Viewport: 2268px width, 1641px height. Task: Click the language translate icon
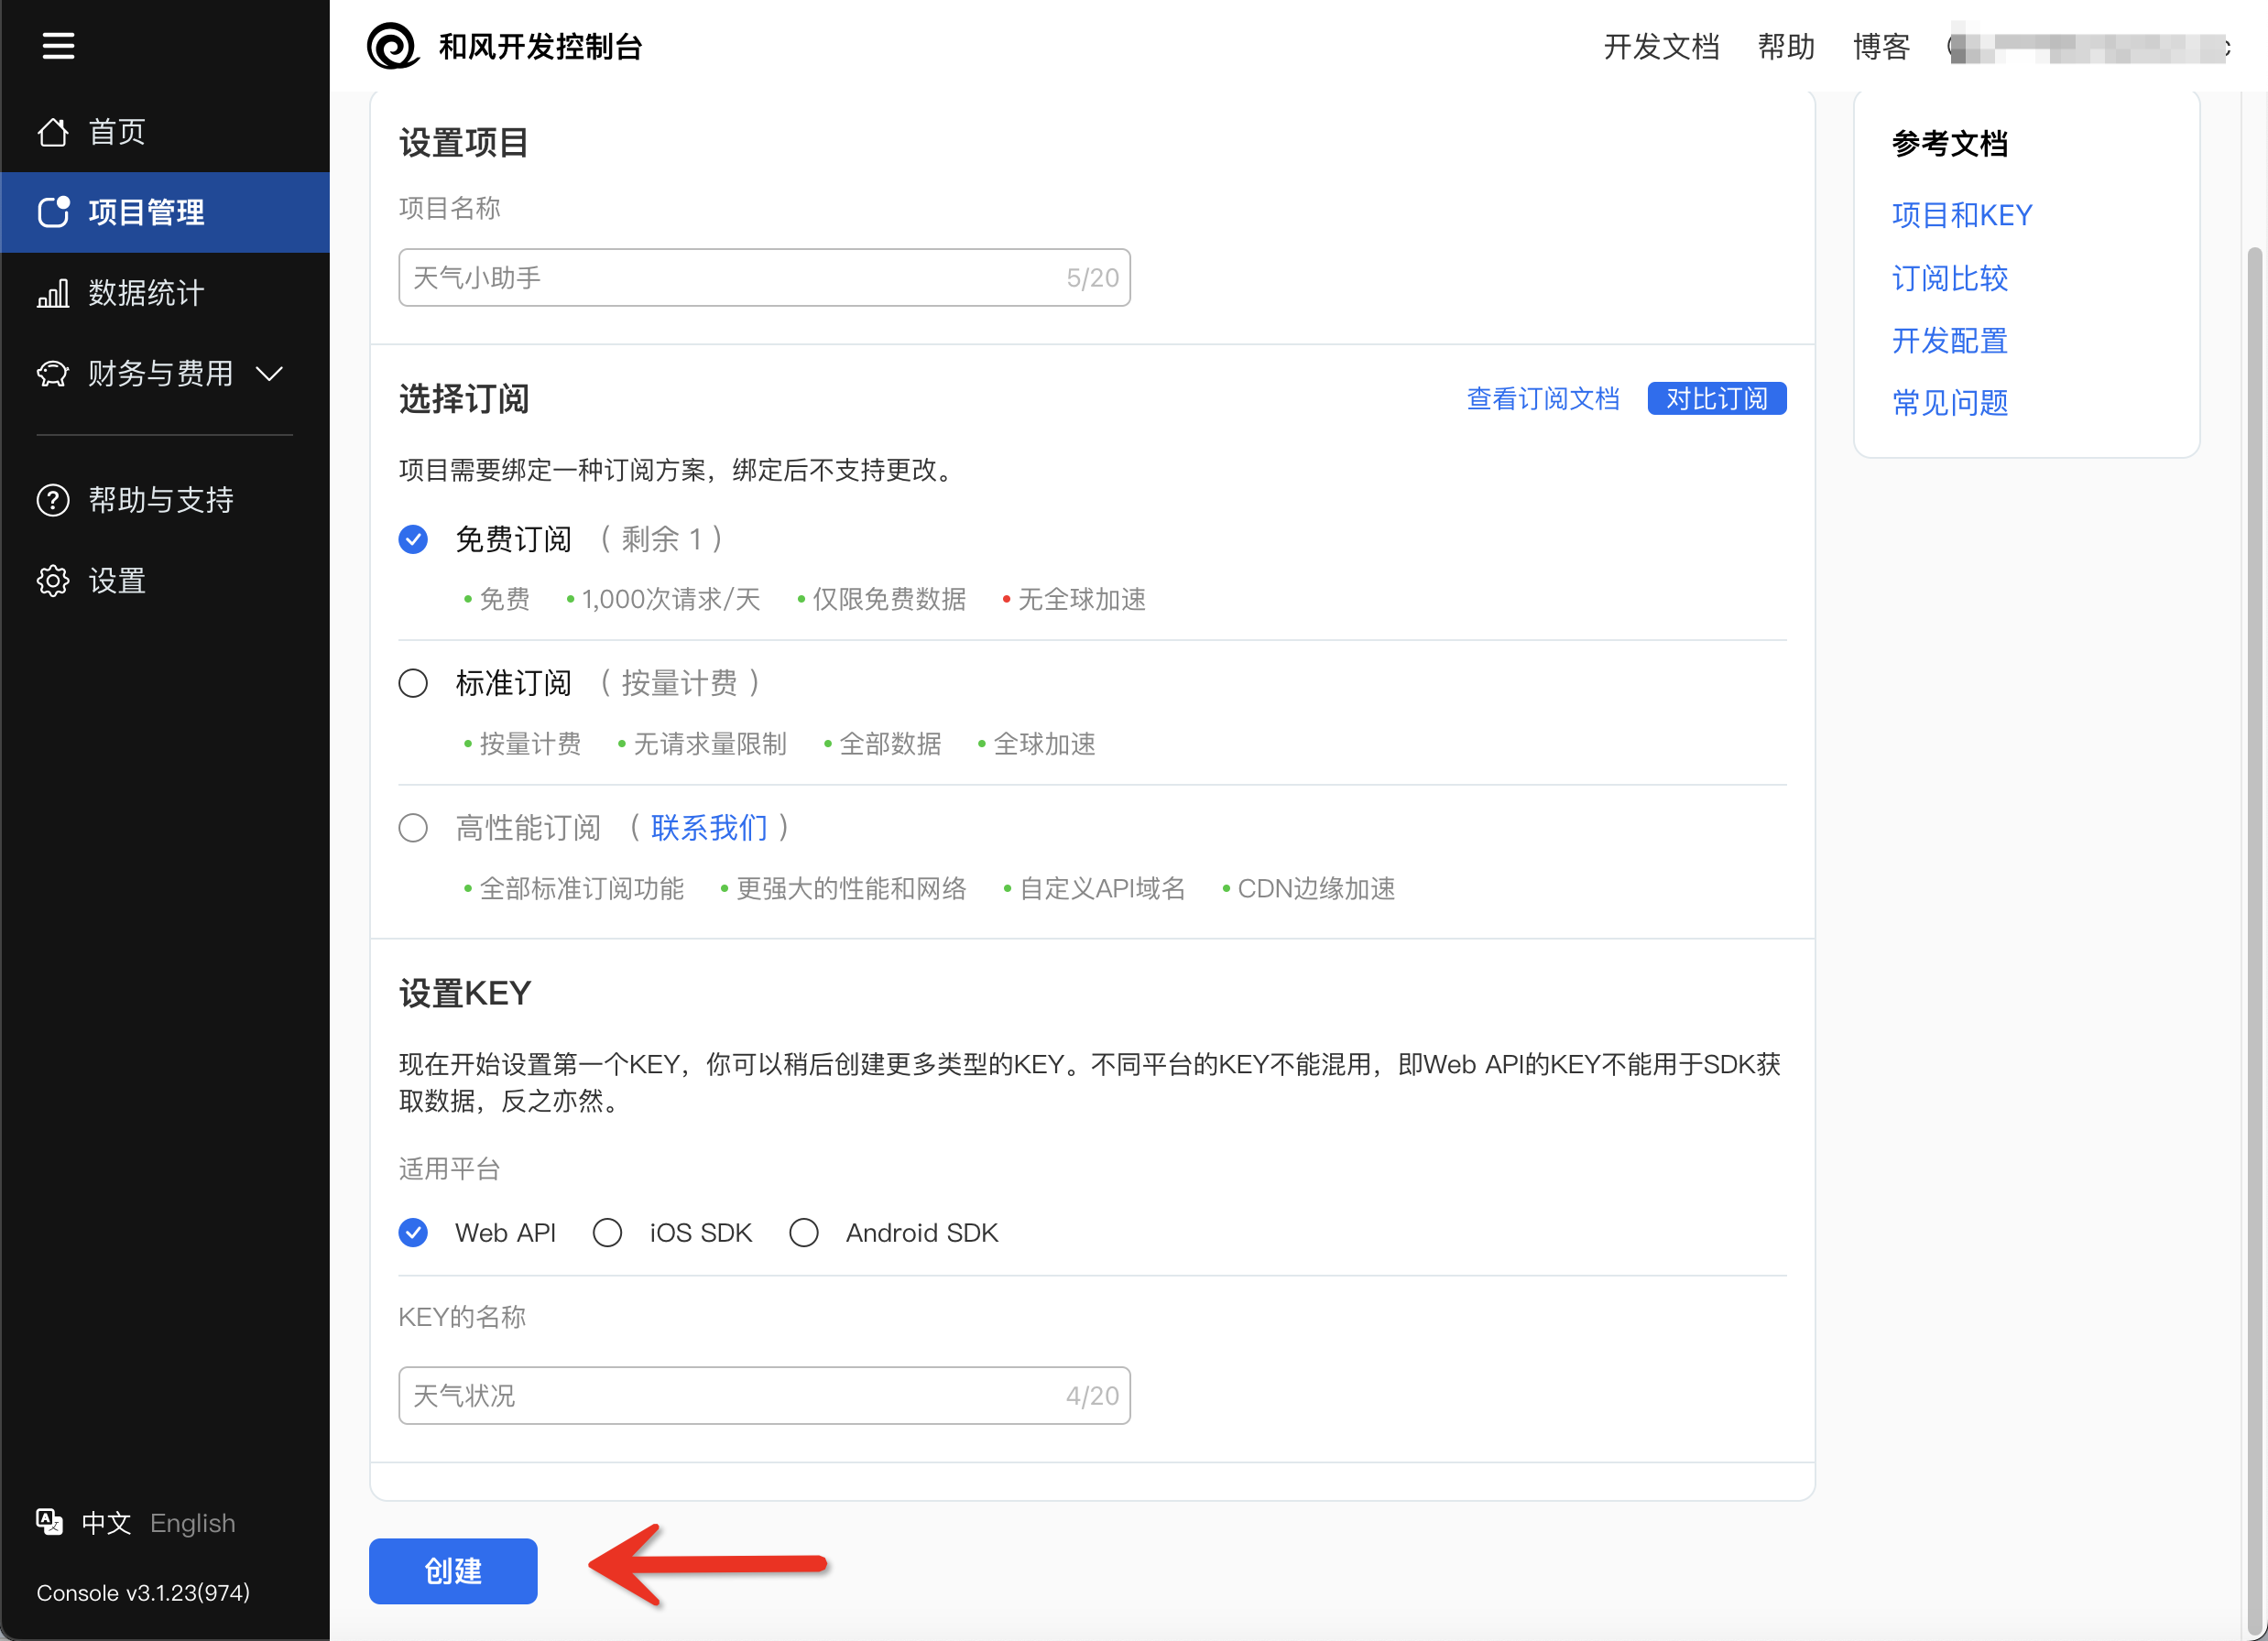pos(50,1521)
